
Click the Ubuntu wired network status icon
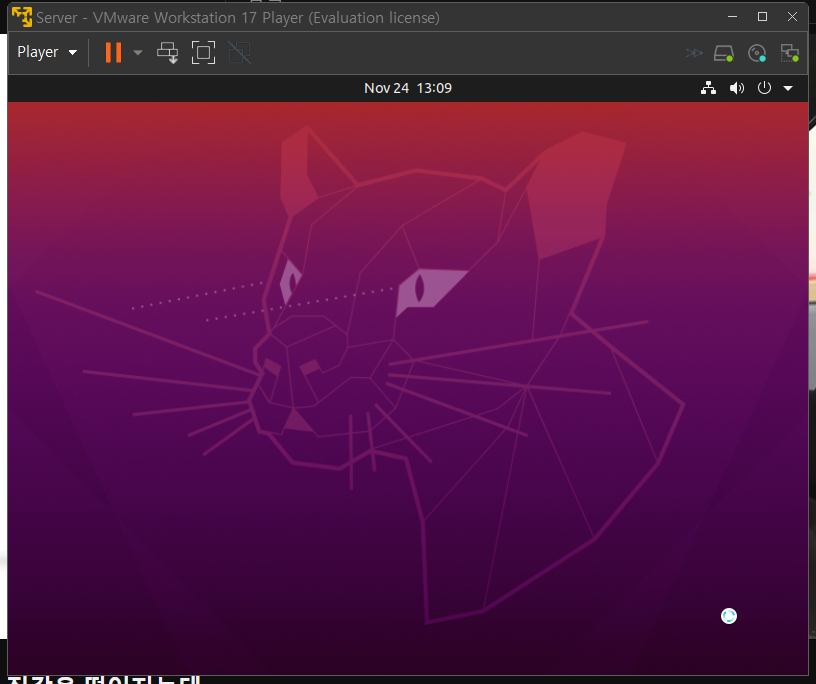[x=708, y=88]
